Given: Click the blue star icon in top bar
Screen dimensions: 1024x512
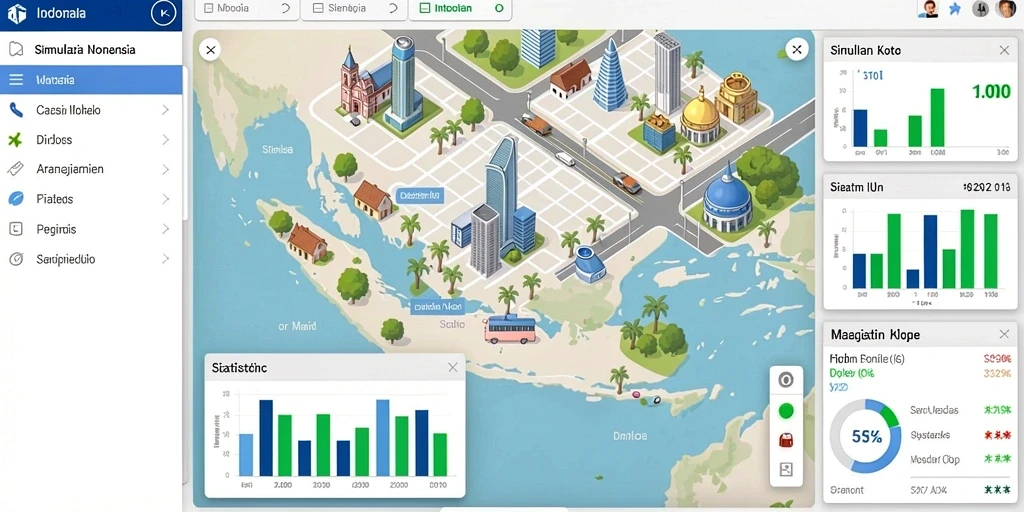Looking at the screenshot, I should (x=955, y=8).
